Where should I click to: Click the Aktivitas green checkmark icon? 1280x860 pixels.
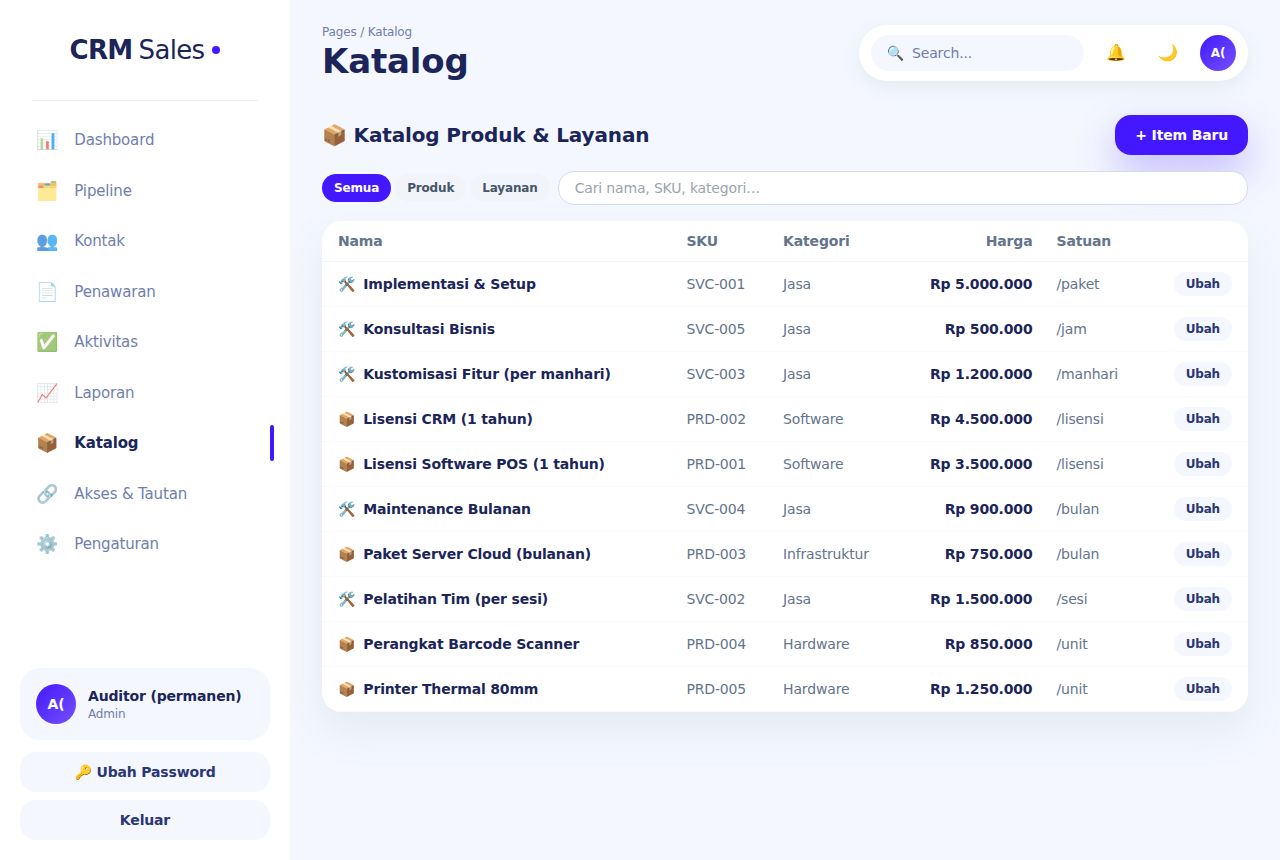click(47, 342)
